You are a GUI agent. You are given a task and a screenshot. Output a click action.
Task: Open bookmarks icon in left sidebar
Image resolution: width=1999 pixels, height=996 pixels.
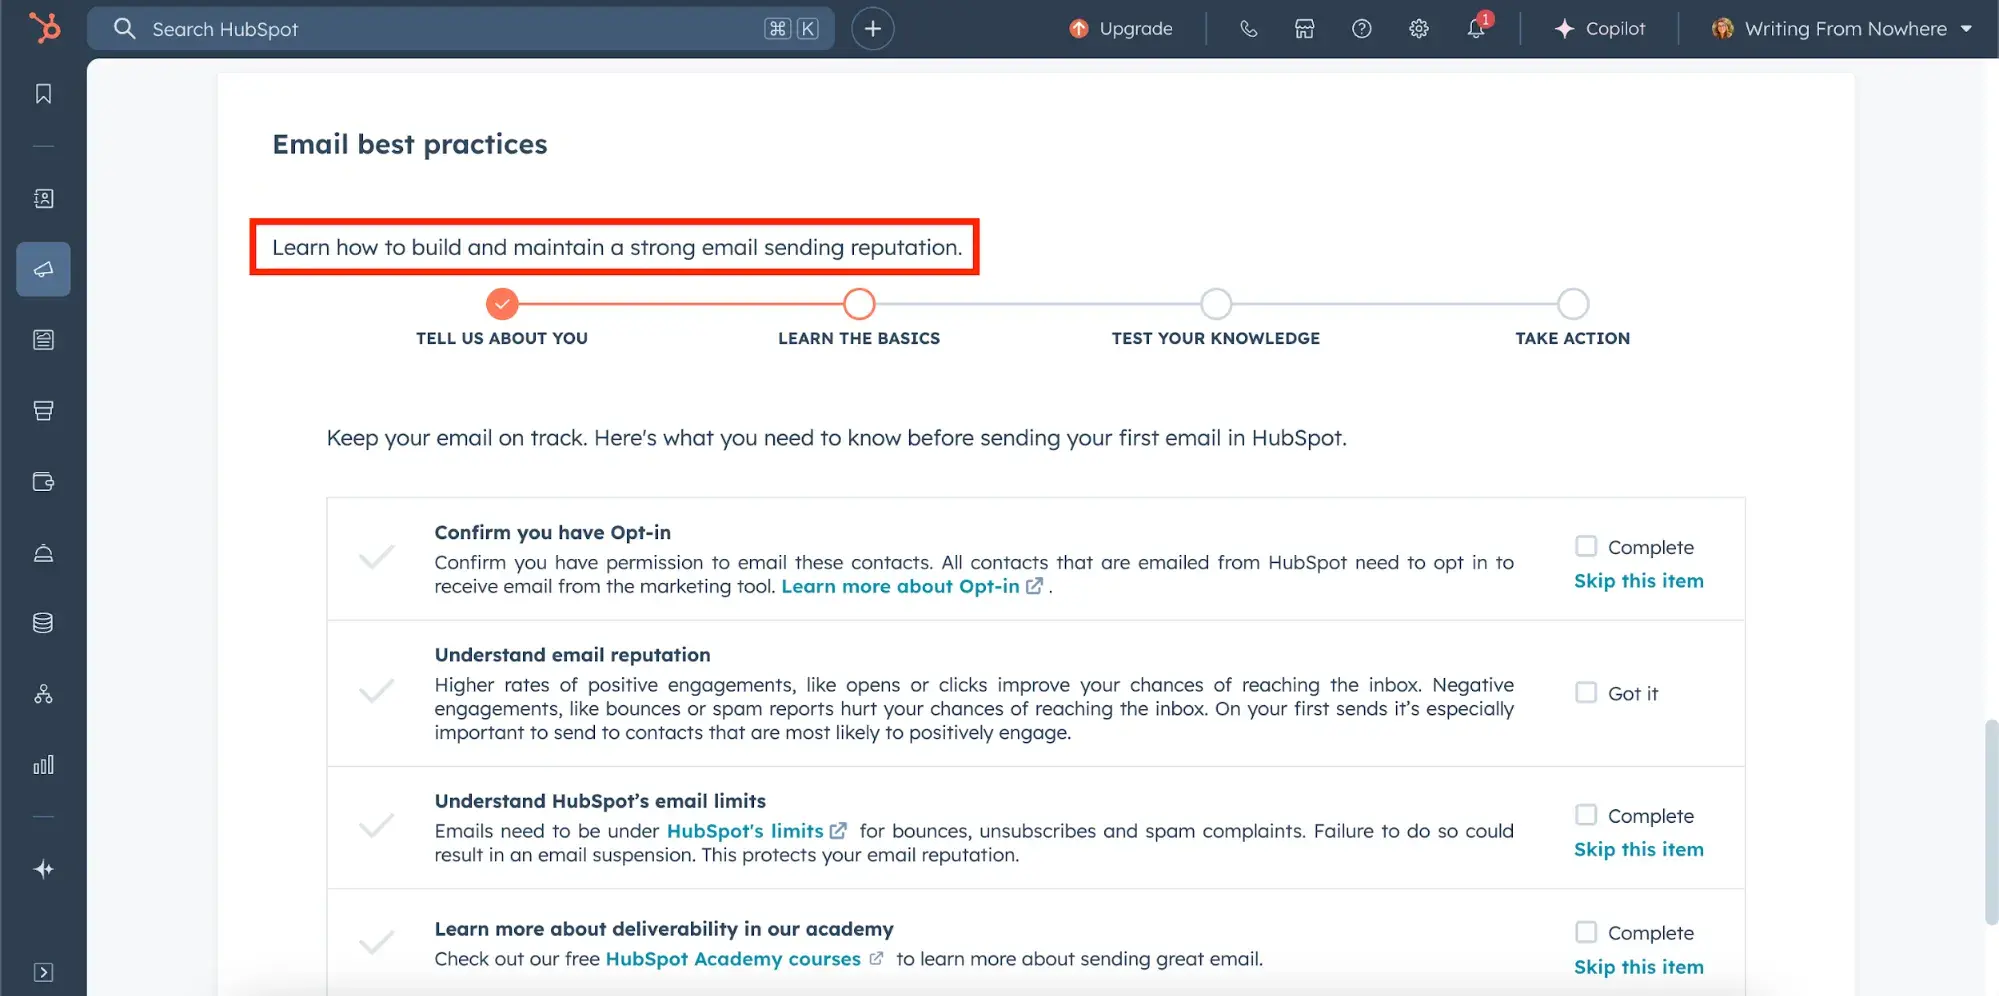43,93
